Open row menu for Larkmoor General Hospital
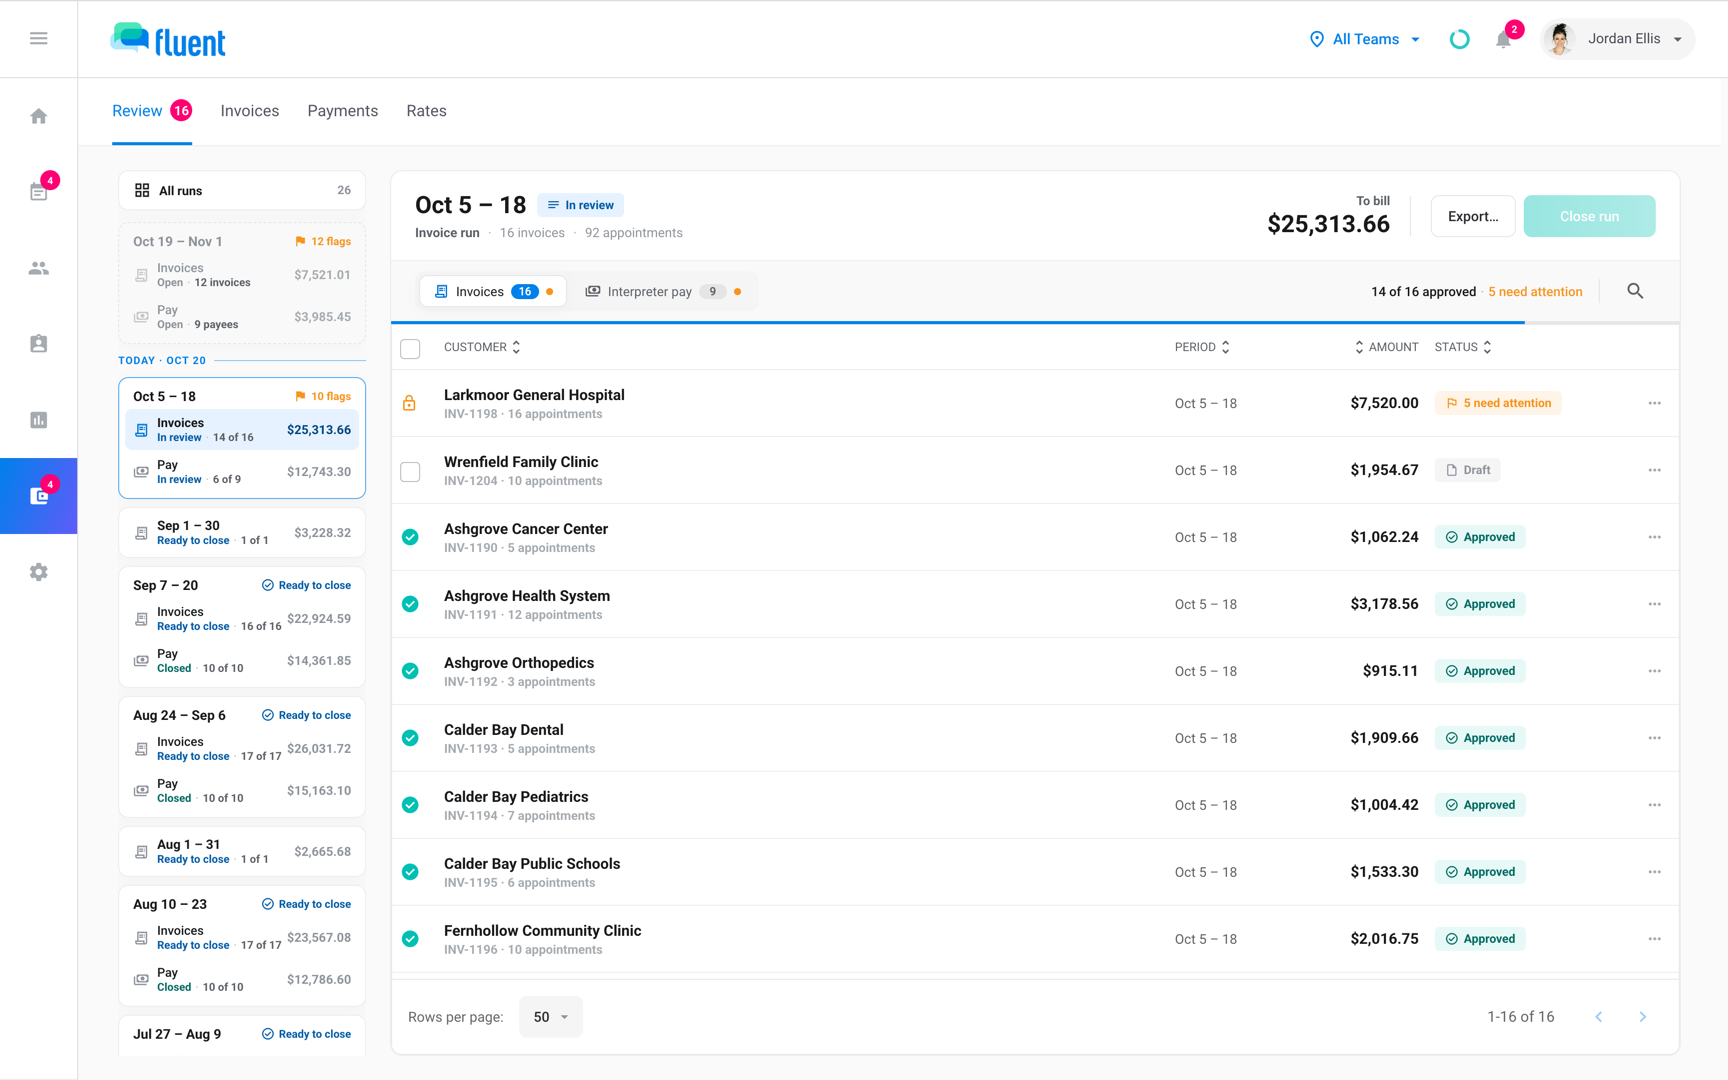Viewport: 1728px width, 1080px height. coord(1654,403)
